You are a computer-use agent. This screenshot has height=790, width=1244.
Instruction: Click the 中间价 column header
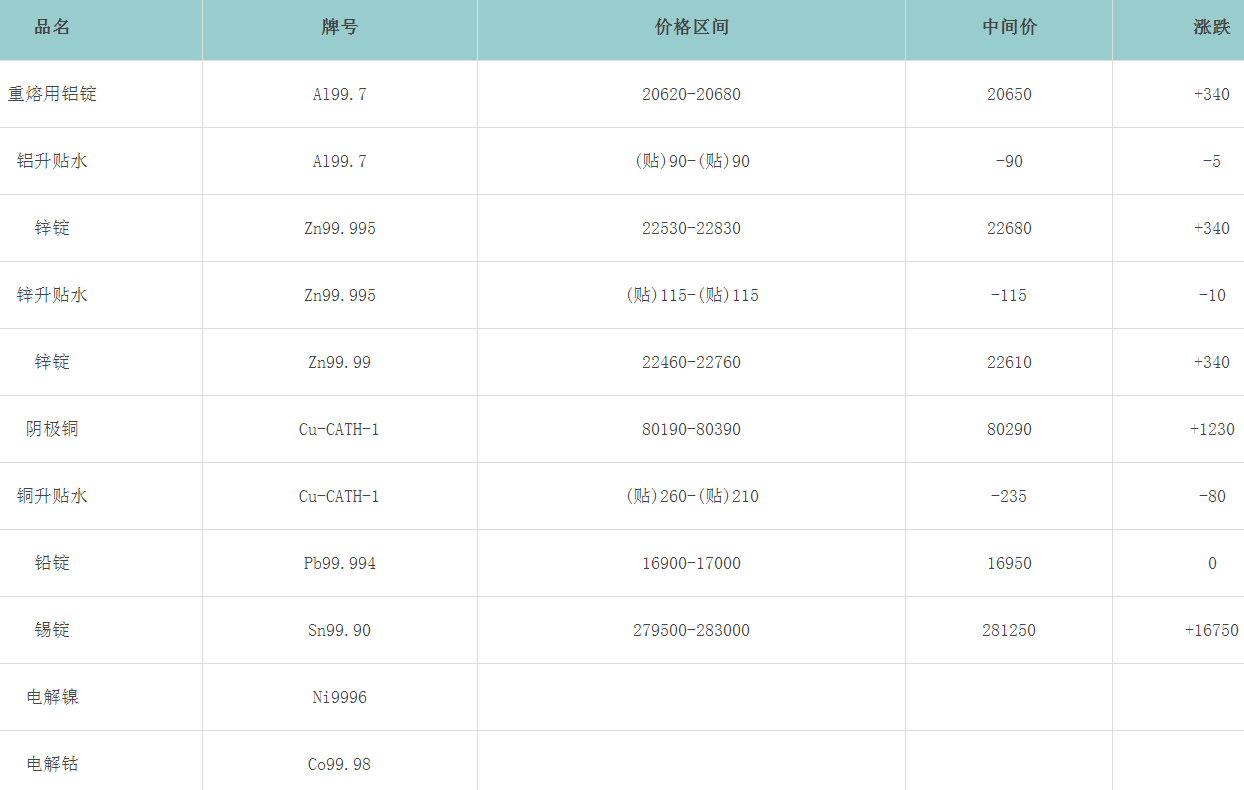click(1009, 28)
